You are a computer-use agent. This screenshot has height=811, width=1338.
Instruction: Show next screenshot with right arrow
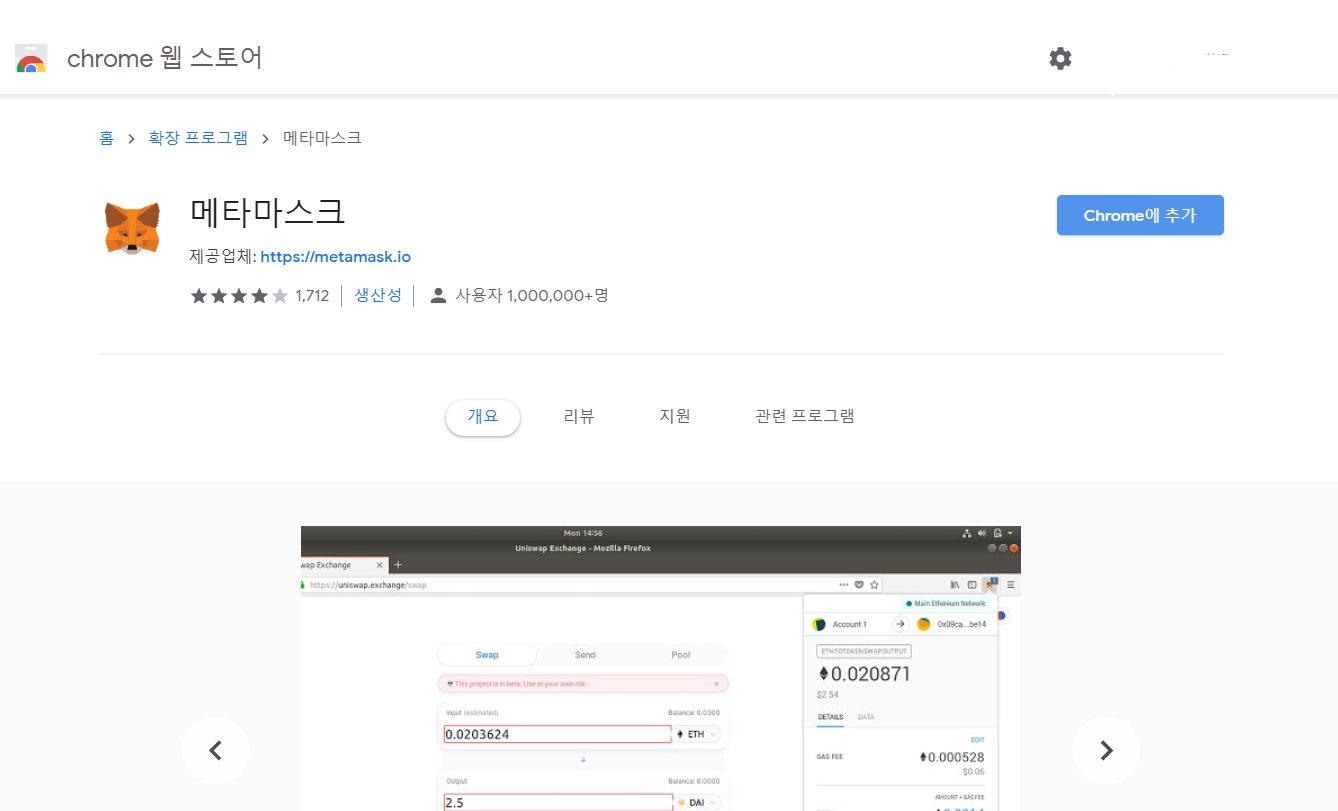(x=1106, y=750)
